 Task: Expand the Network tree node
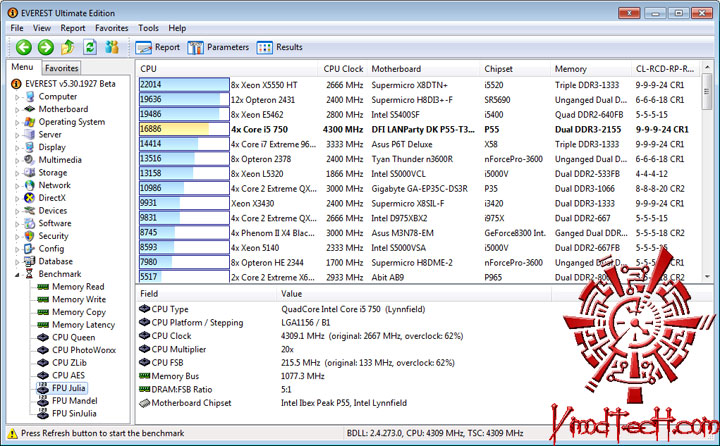(17, 186)
